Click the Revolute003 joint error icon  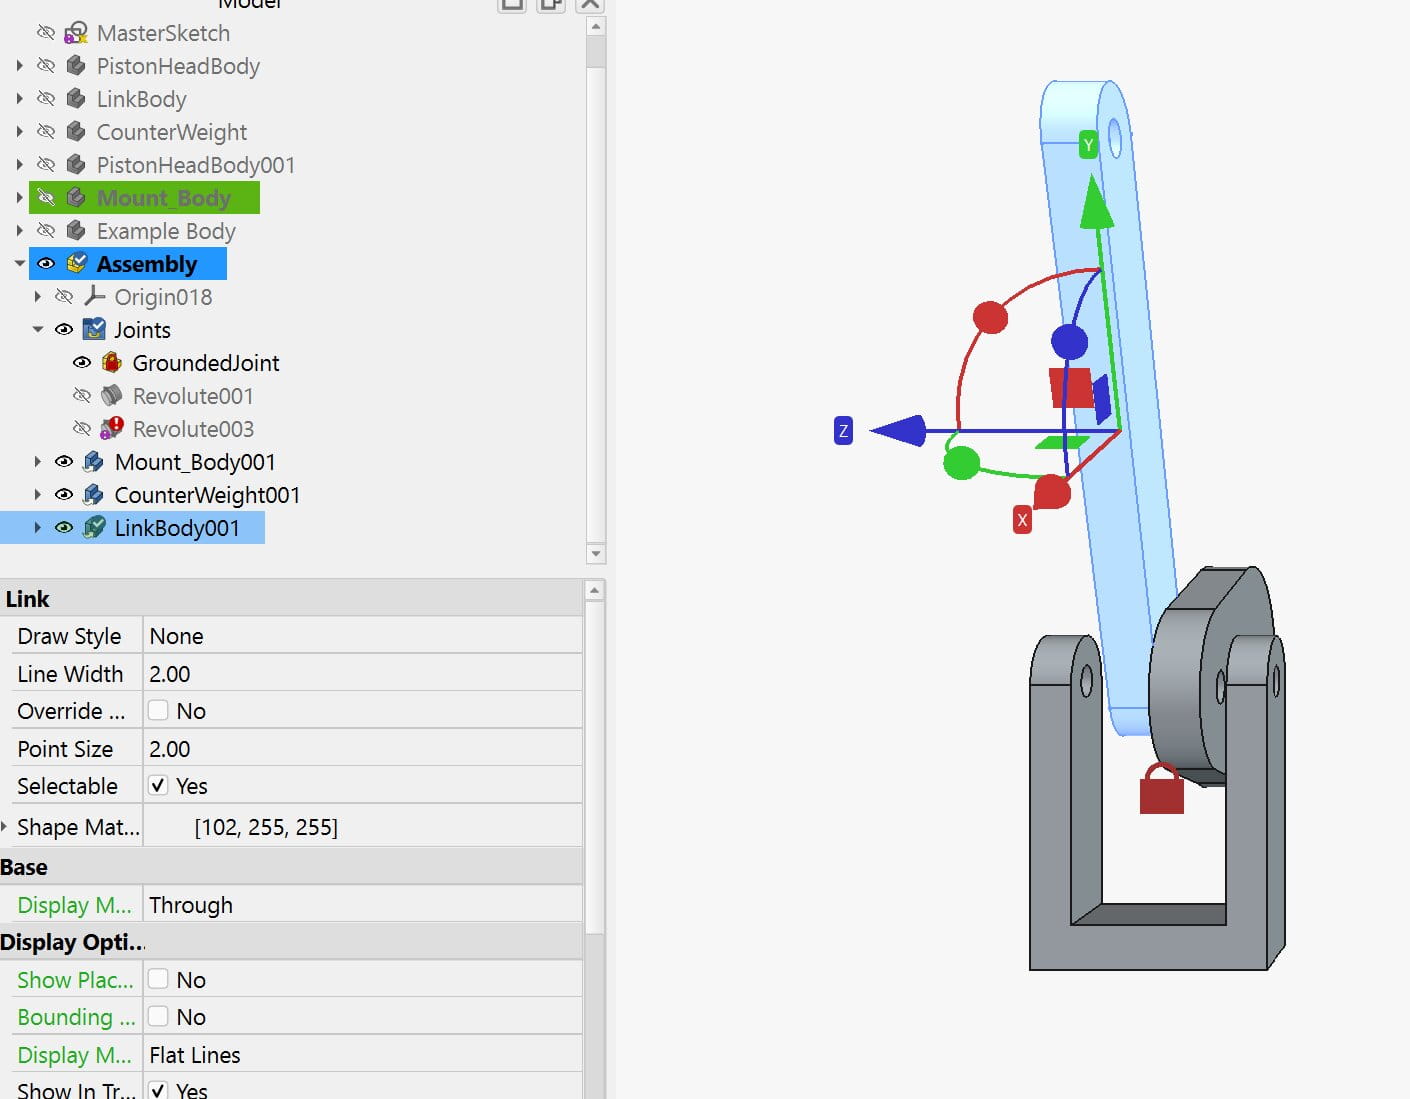point(112,429)
